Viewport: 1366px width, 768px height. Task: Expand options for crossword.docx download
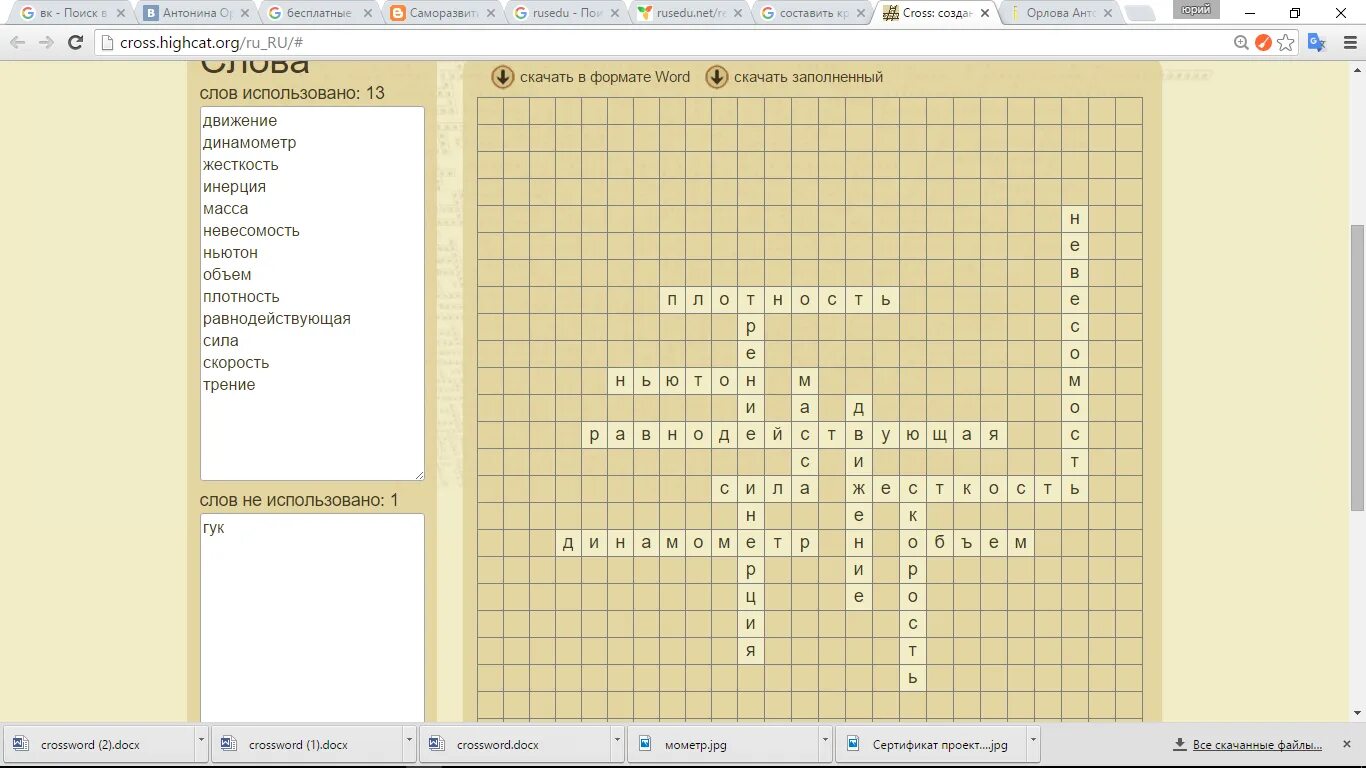pos(617,744)
